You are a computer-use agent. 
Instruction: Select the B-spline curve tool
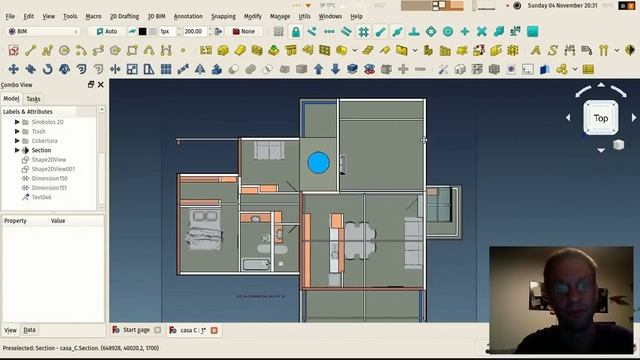149,50
